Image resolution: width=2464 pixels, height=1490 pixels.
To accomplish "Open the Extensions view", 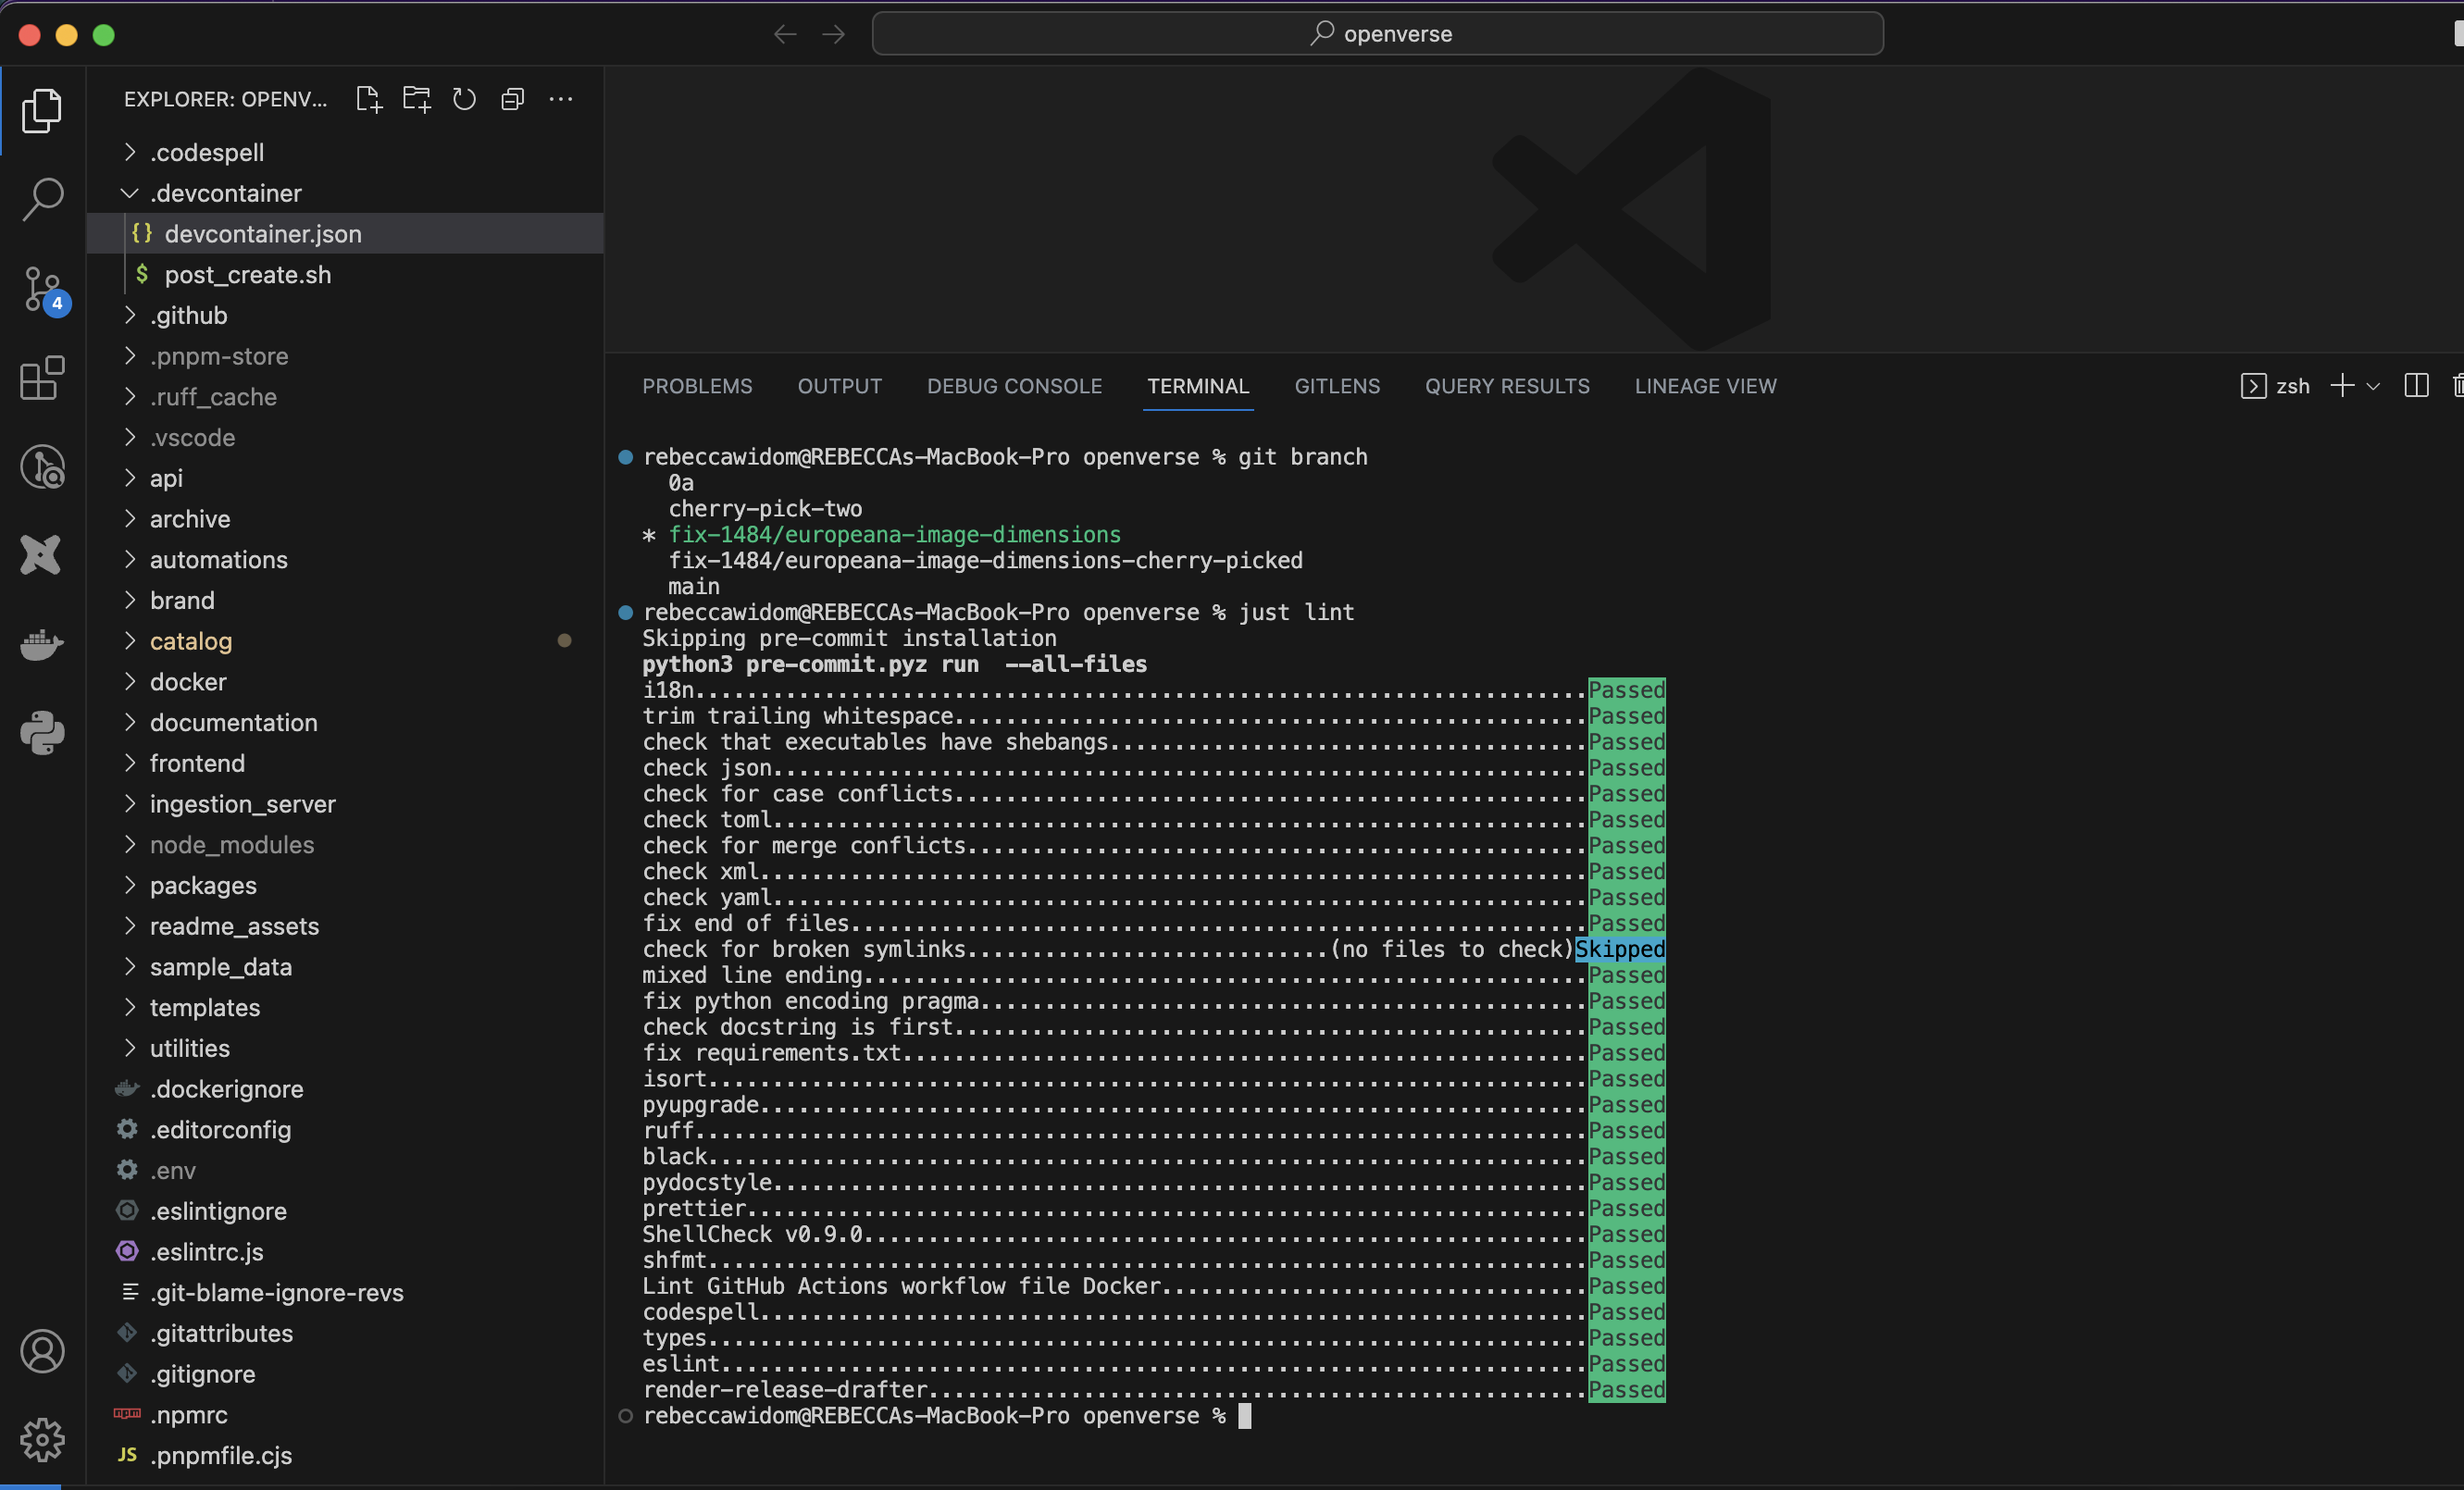I will tap(40, 379).
